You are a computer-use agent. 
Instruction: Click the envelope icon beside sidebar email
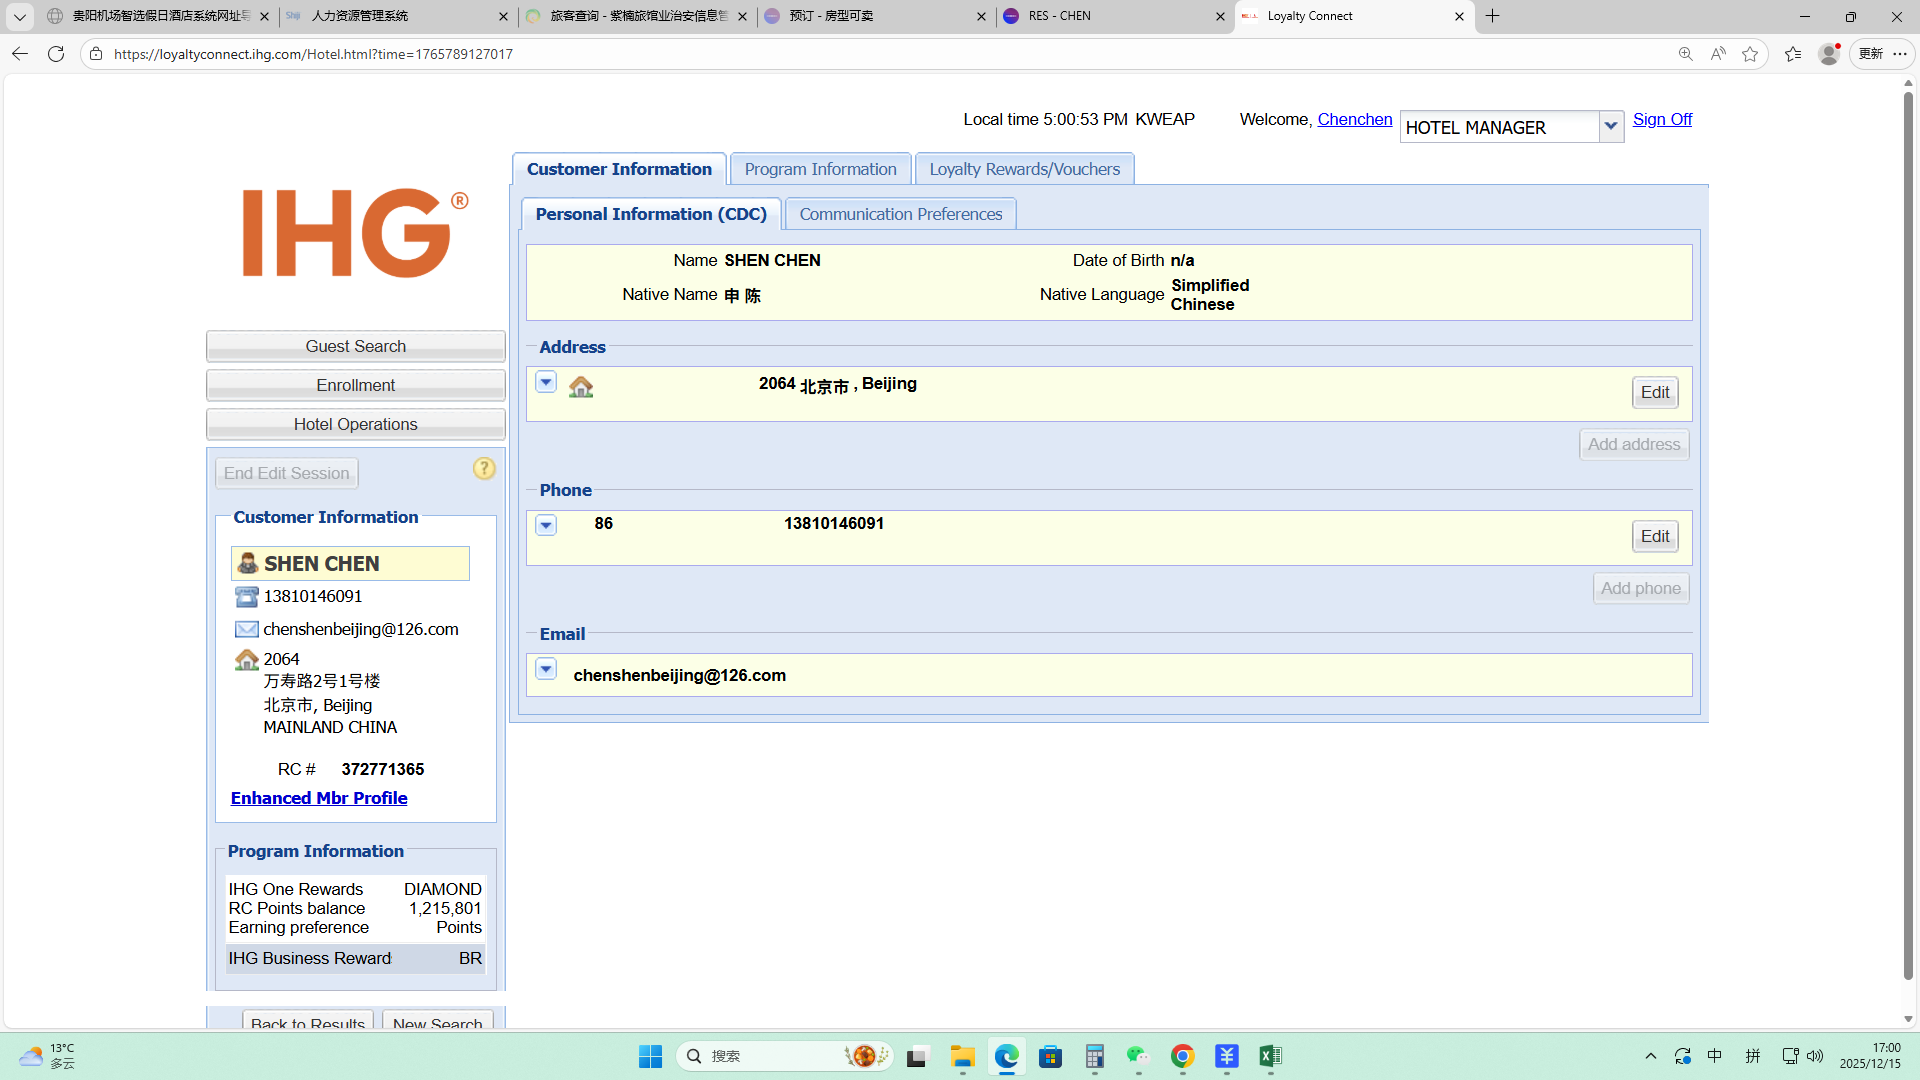click(x=246, y=629)
